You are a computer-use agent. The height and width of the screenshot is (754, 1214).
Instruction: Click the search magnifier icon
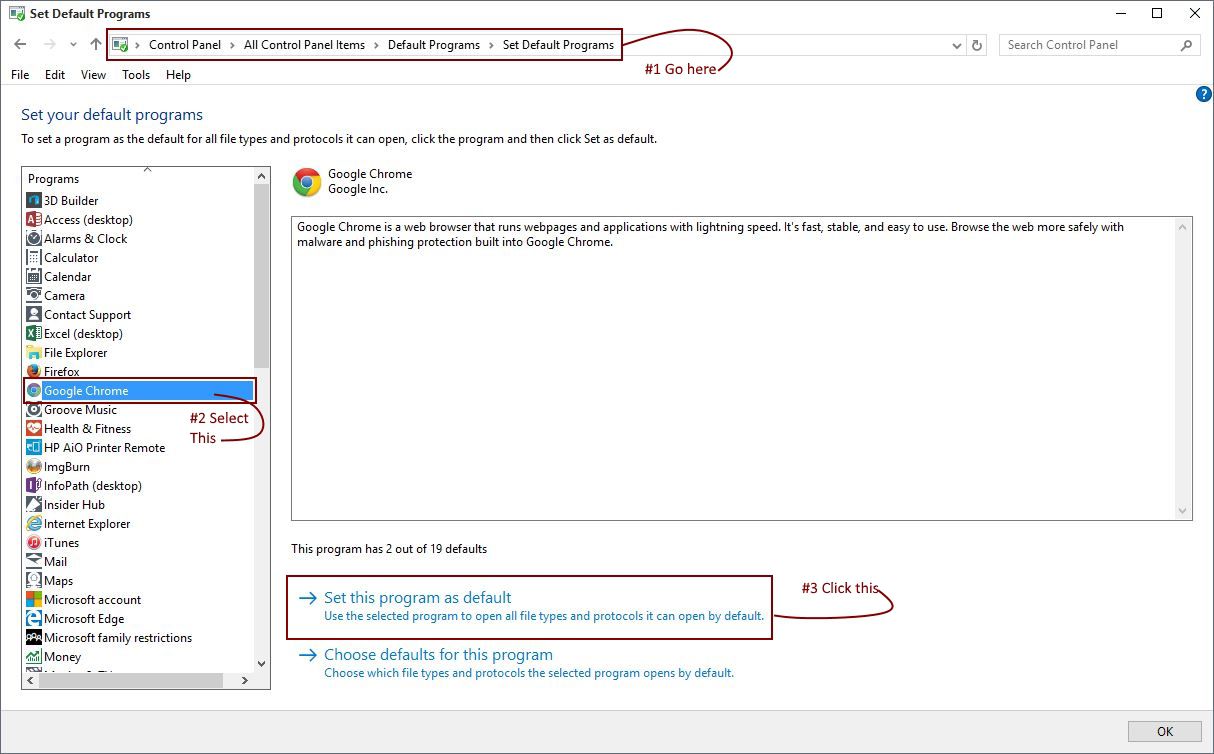1186,45
